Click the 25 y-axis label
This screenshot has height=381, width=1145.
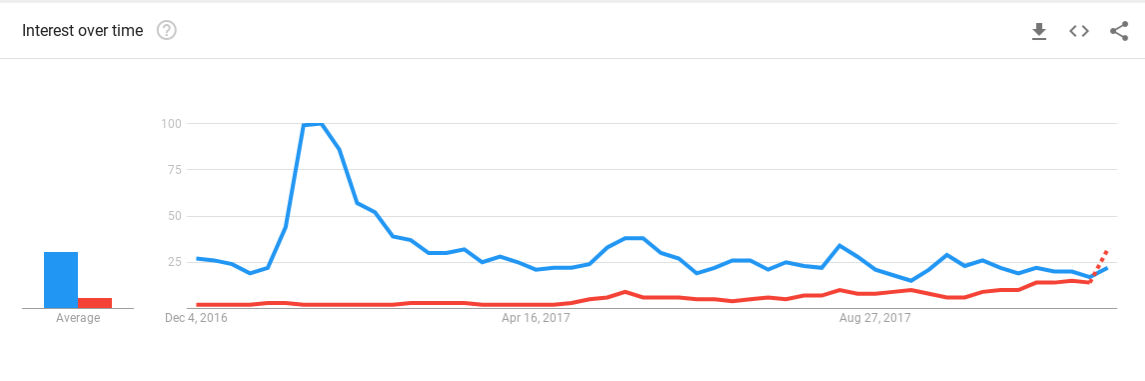[x=175, y=262]
